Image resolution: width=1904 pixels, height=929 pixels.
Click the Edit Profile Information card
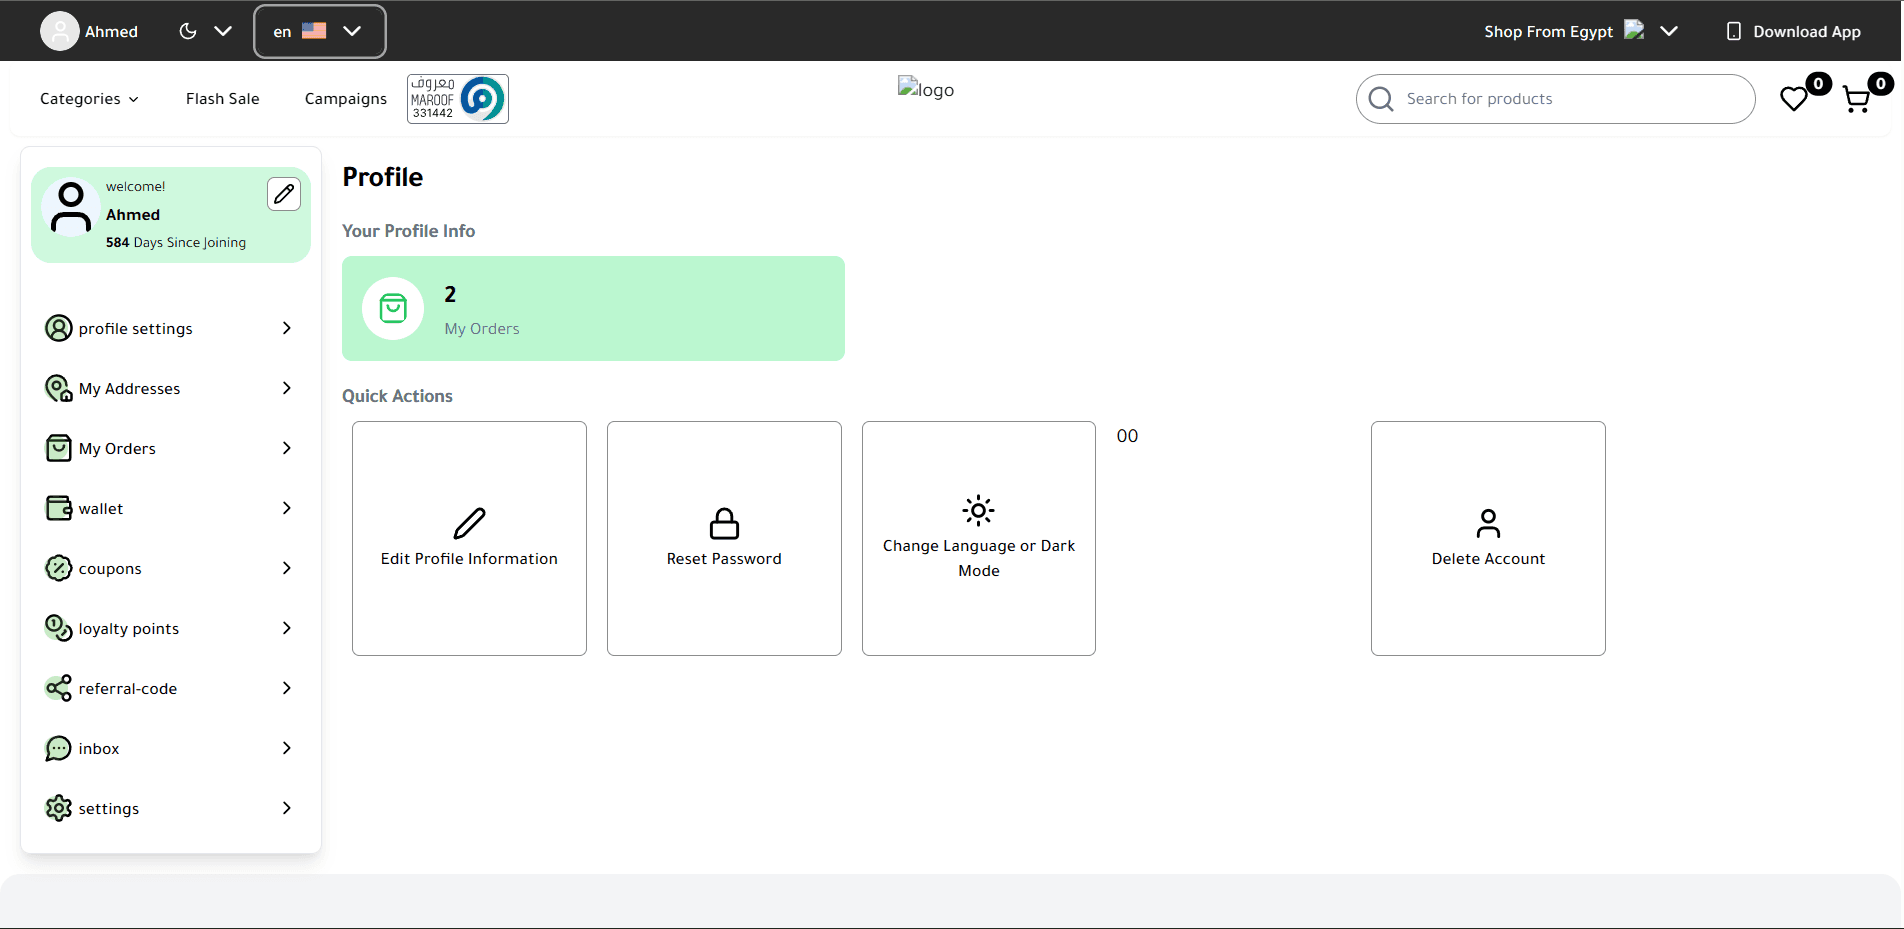pos(469,538)
